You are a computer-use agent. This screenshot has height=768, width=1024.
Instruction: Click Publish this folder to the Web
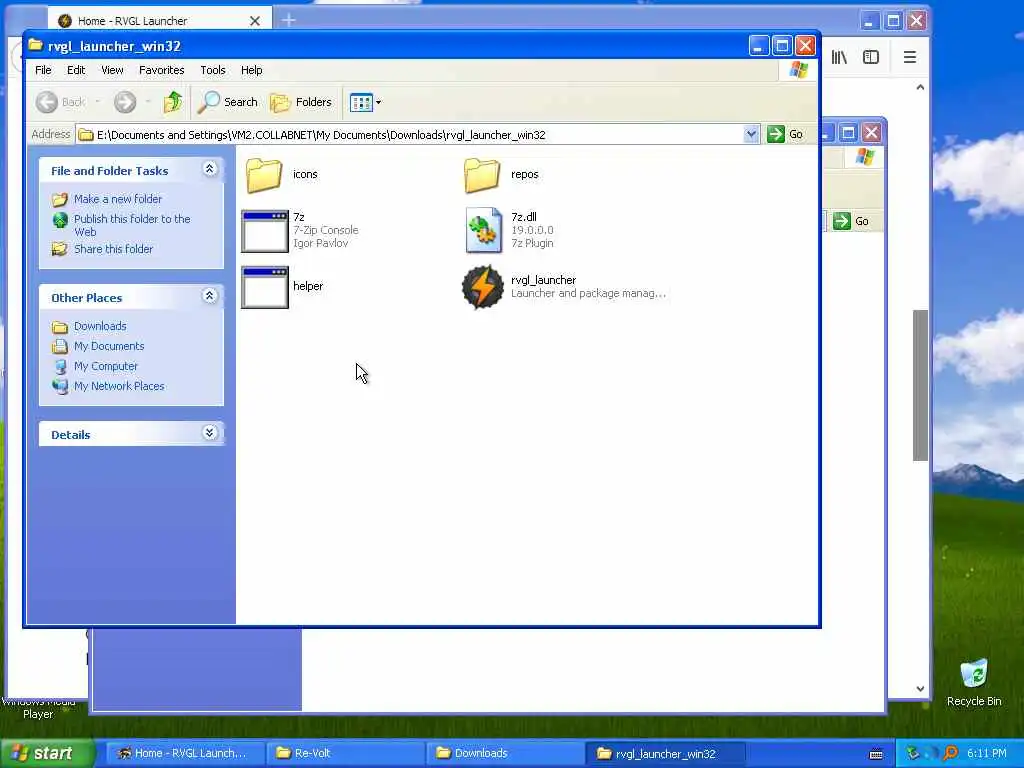pos(132,225)
